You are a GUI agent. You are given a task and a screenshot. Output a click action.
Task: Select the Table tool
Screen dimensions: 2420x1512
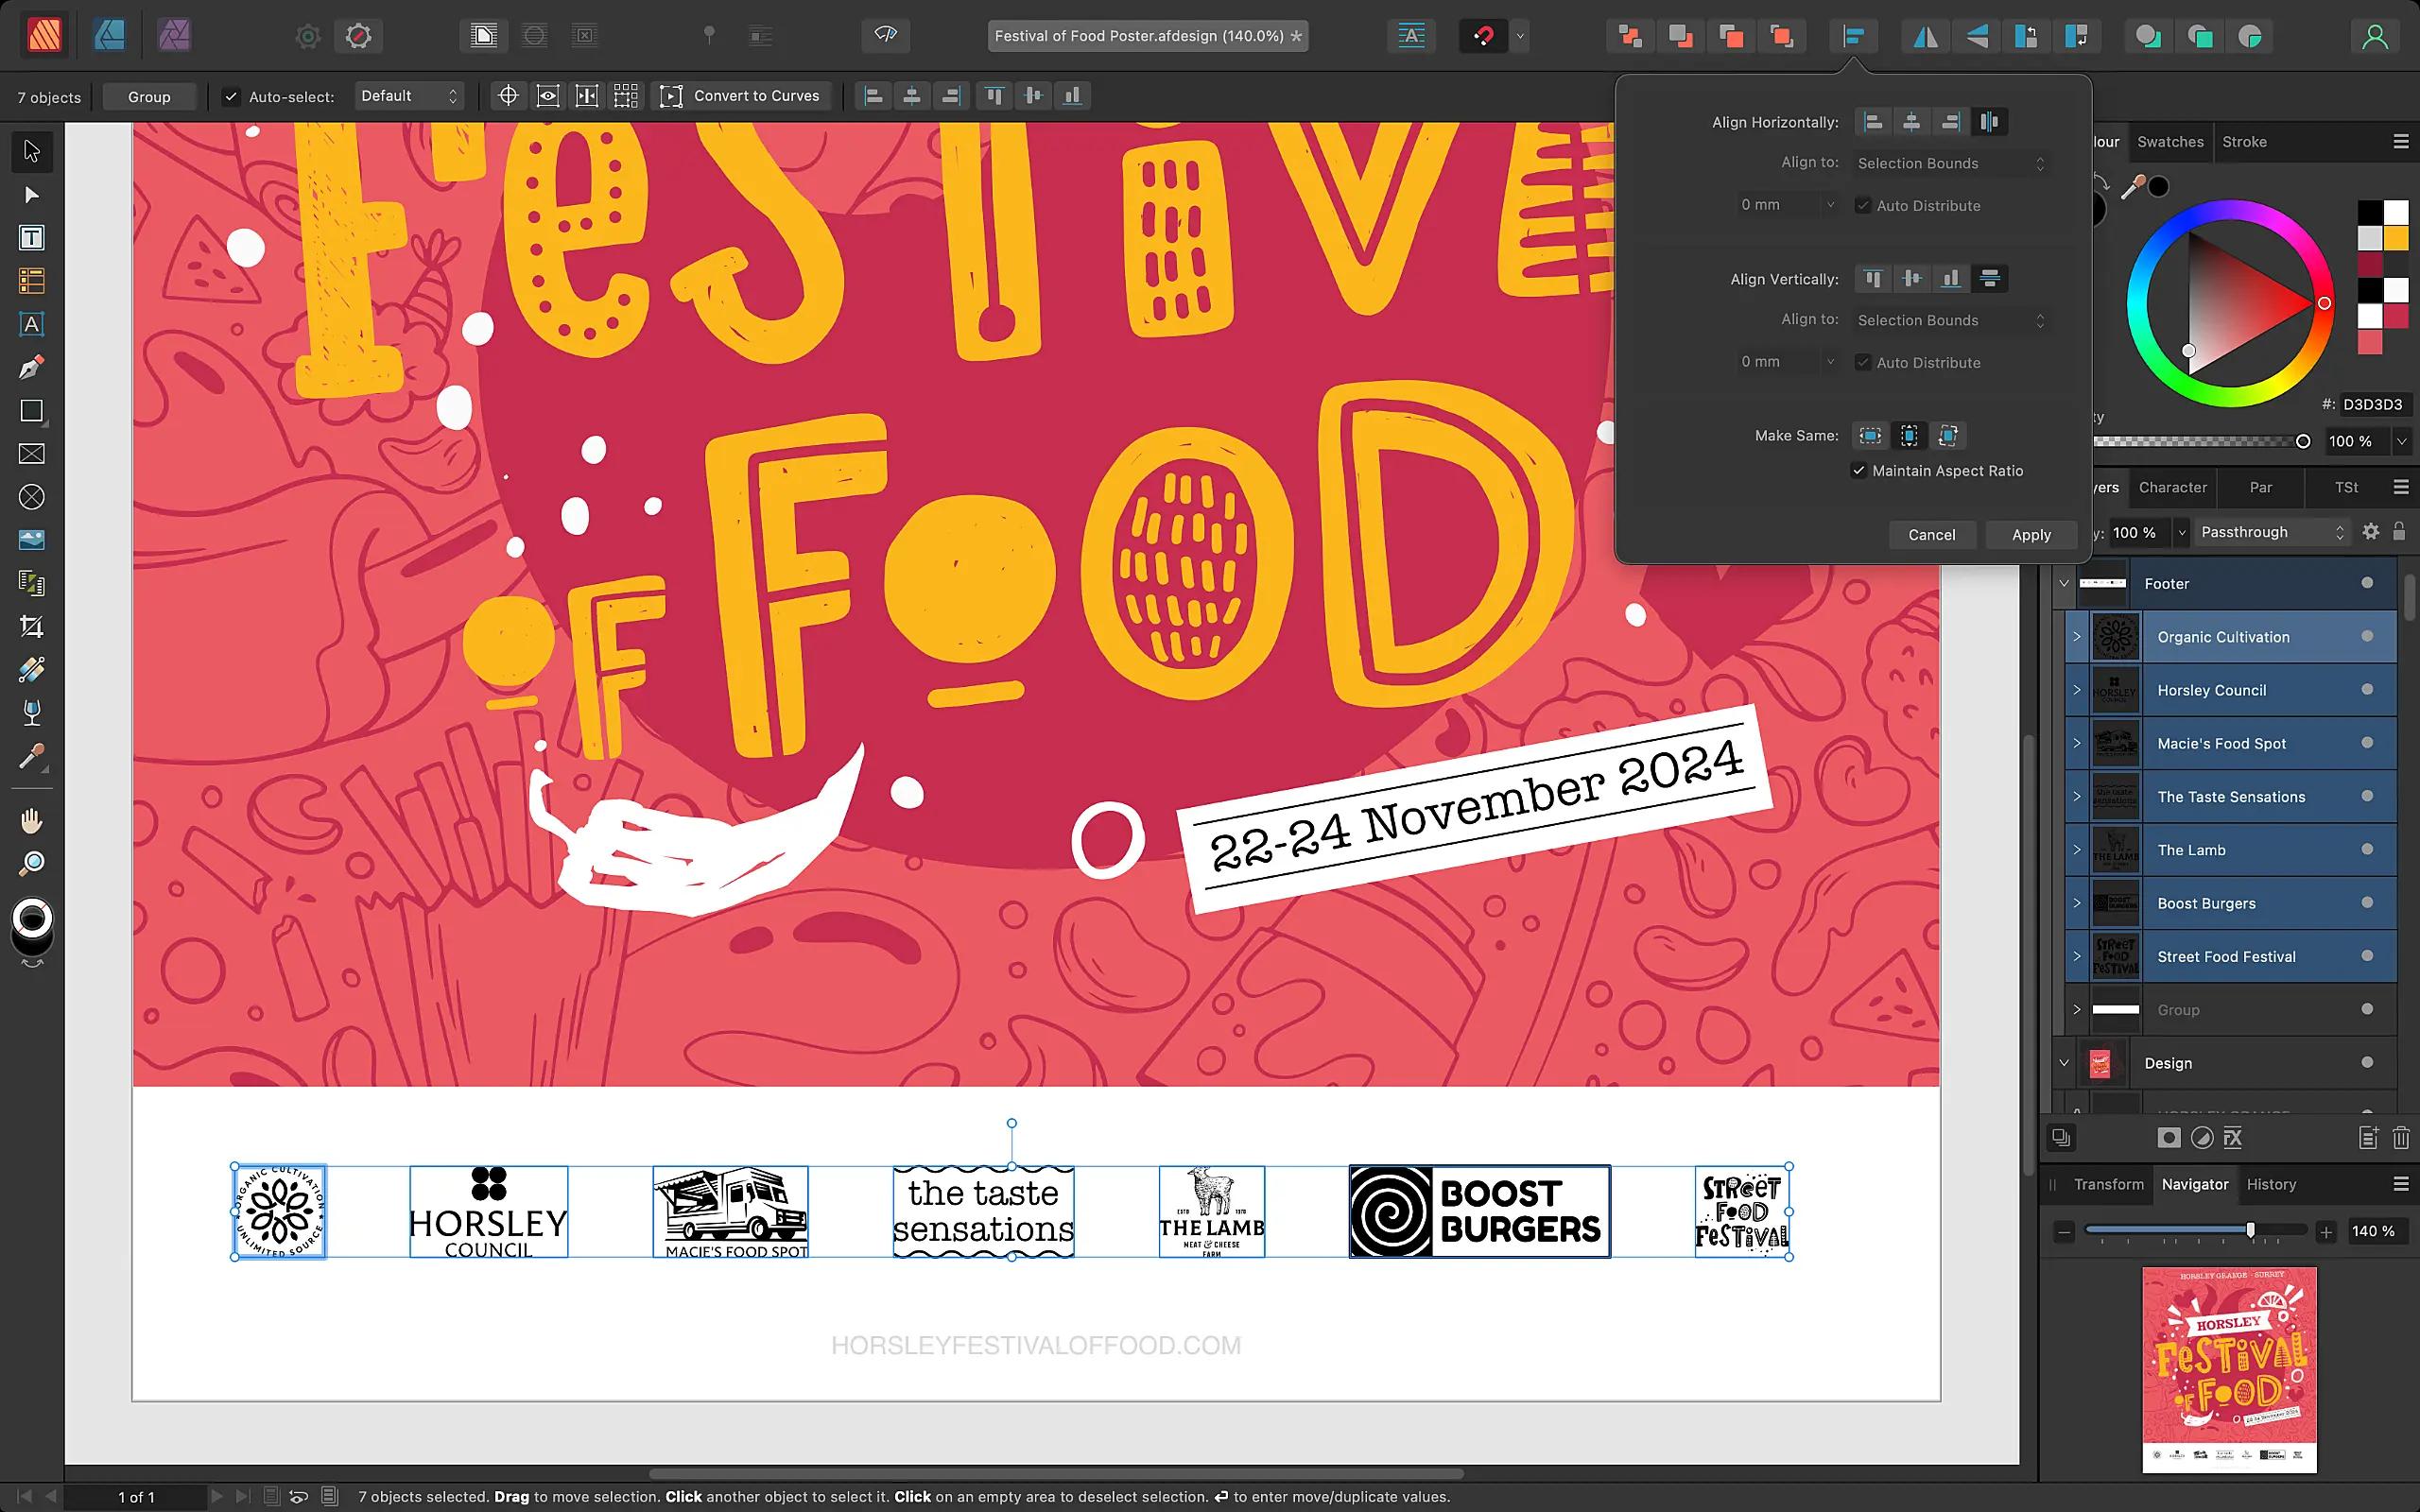pos(31,281)
